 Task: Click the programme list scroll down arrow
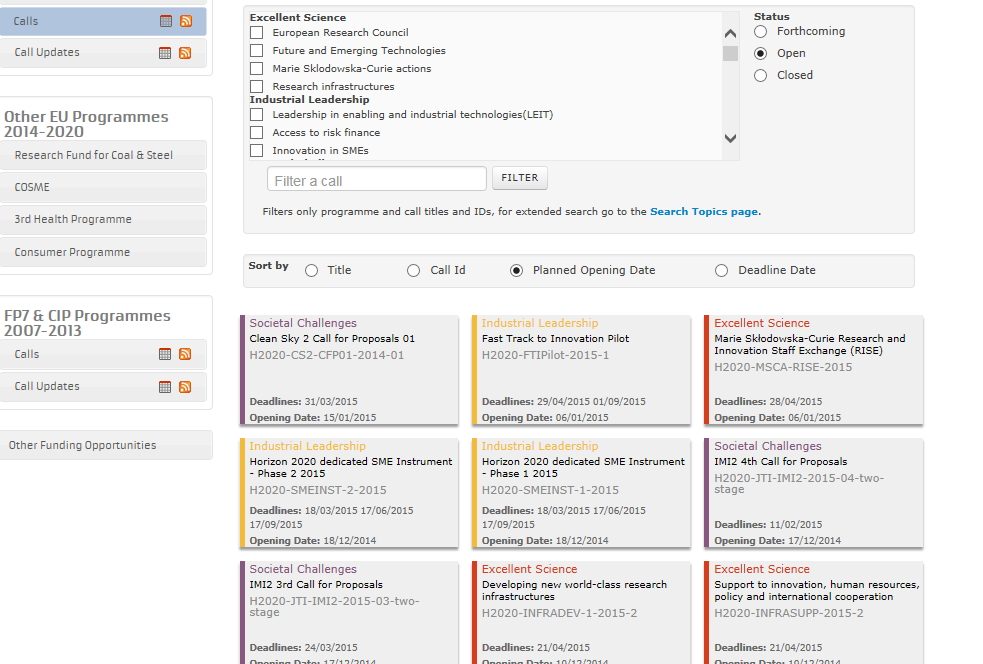(x=730, y=138)
